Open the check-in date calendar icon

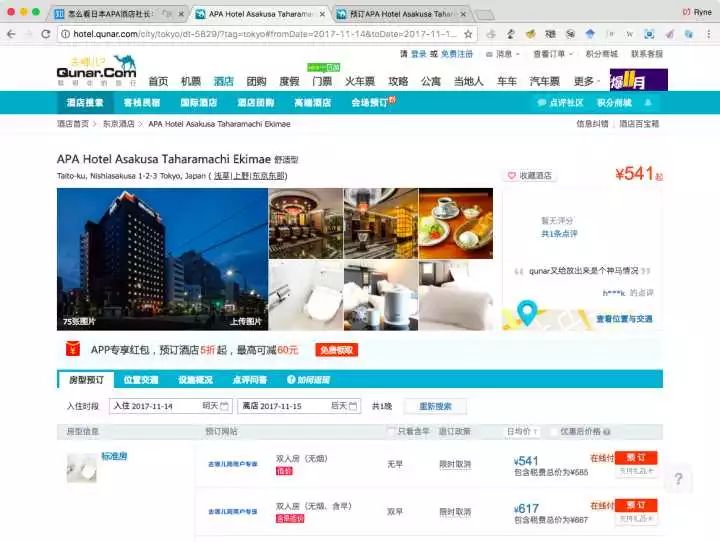[x=224, y=407]
